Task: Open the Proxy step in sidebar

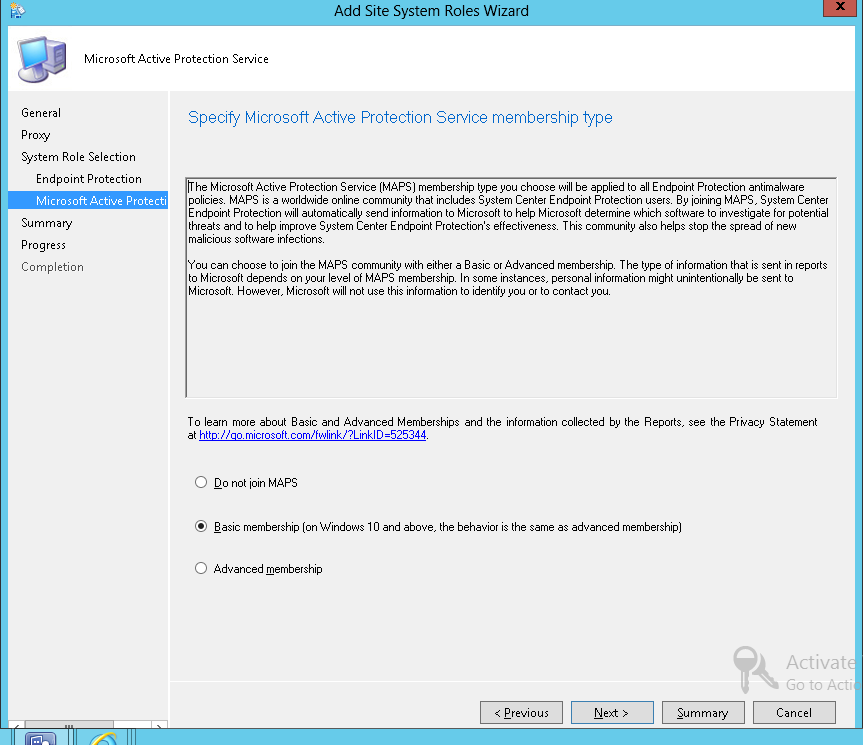Action: coord(35,135)
